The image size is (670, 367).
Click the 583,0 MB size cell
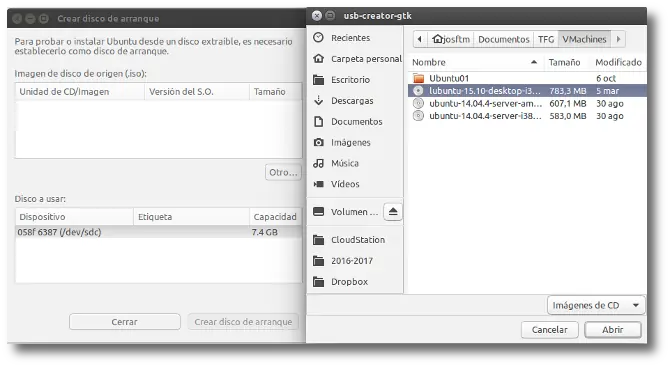pyautogui.click(x=568, y=116)
